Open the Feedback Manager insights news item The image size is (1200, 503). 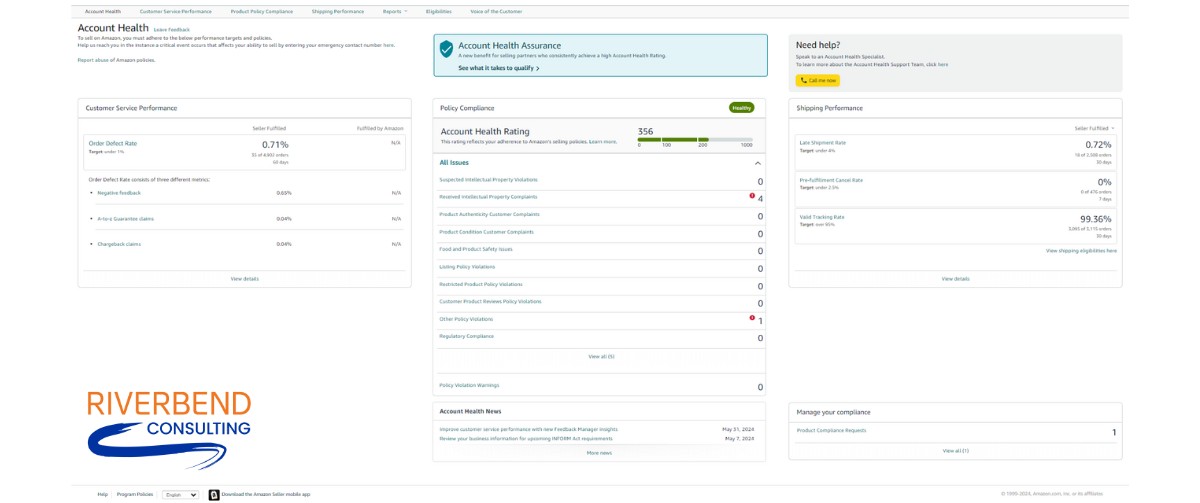click(x=528, y=429)
